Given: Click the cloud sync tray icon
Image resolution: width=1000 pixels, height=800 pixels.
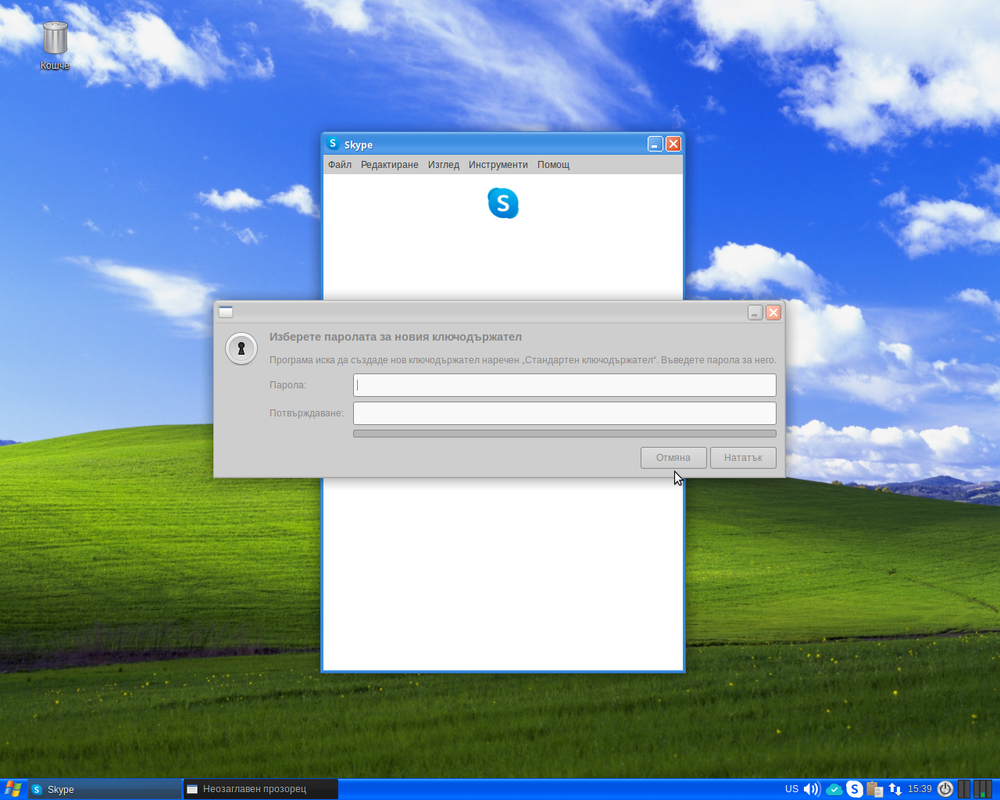Looking at the screenshot, I should [834, 789].
